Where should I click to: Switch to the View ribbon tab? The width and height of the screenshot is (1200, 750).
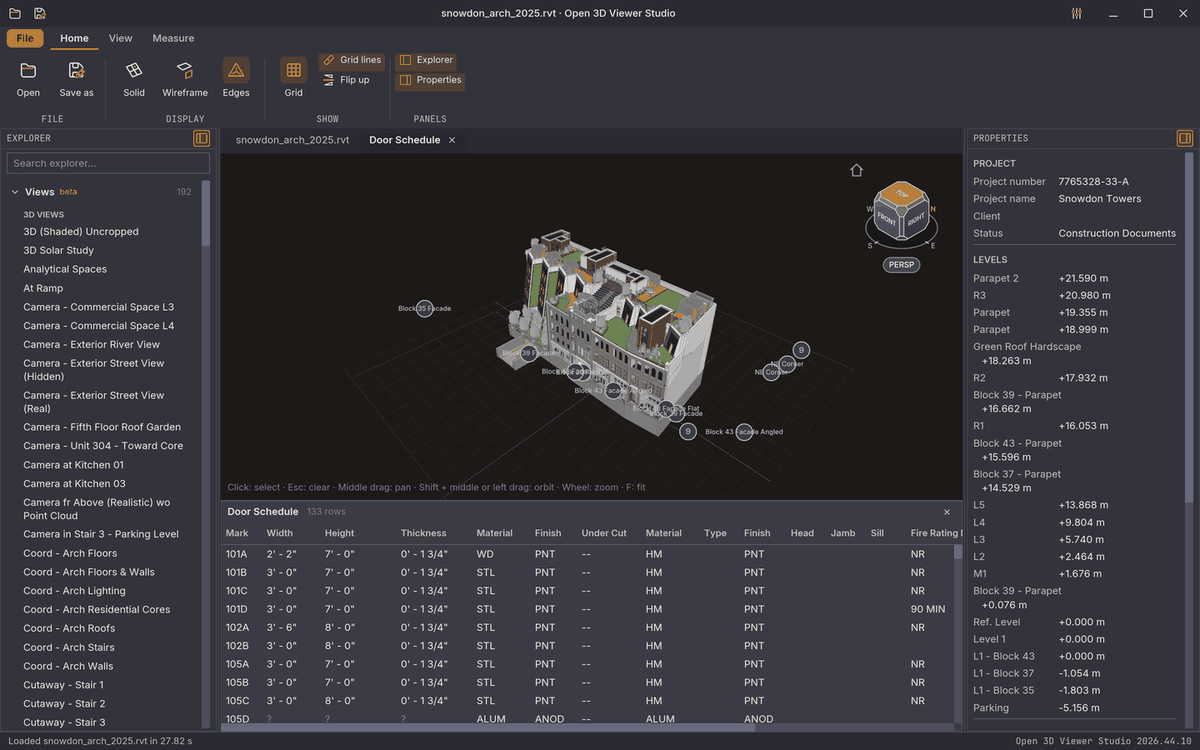tap(120, 38)
